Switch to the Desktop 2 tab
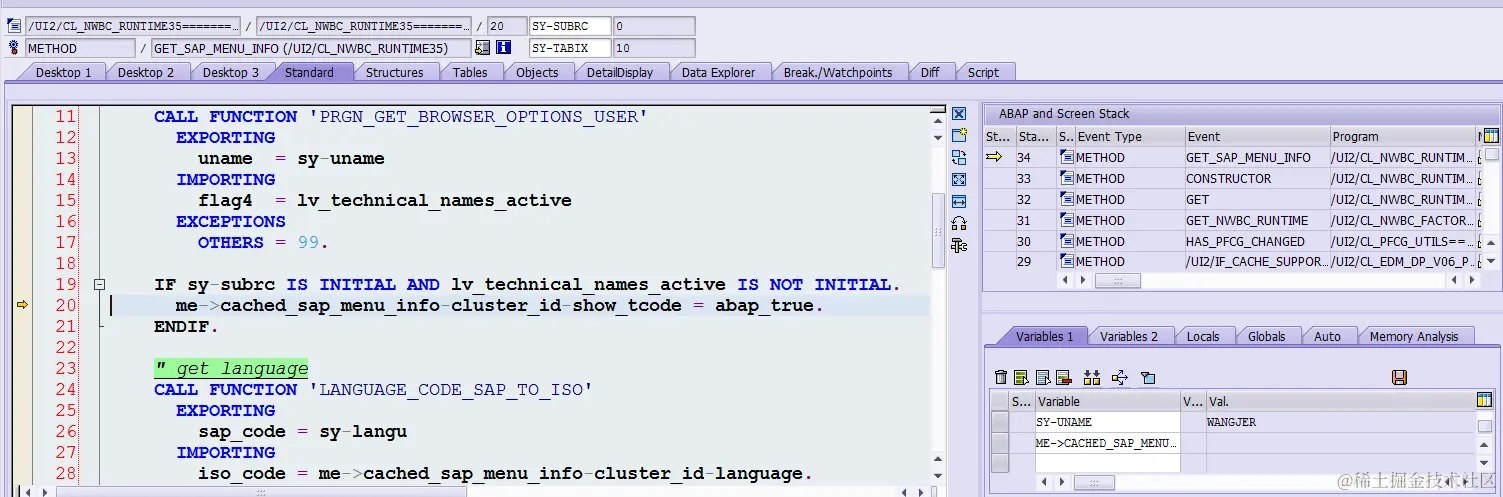1503x497 pixels. (x=146, y=72)
